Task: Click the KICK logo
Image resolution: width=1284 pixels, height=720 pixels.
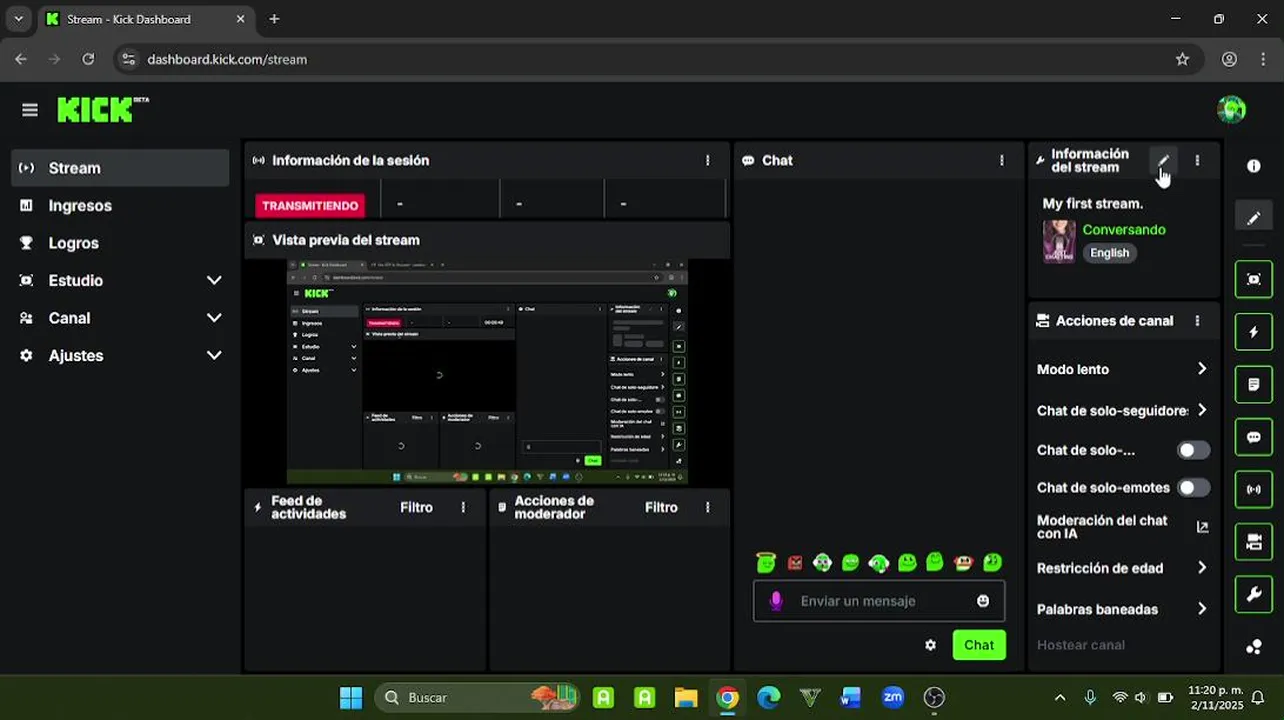Action: point(103,110)
